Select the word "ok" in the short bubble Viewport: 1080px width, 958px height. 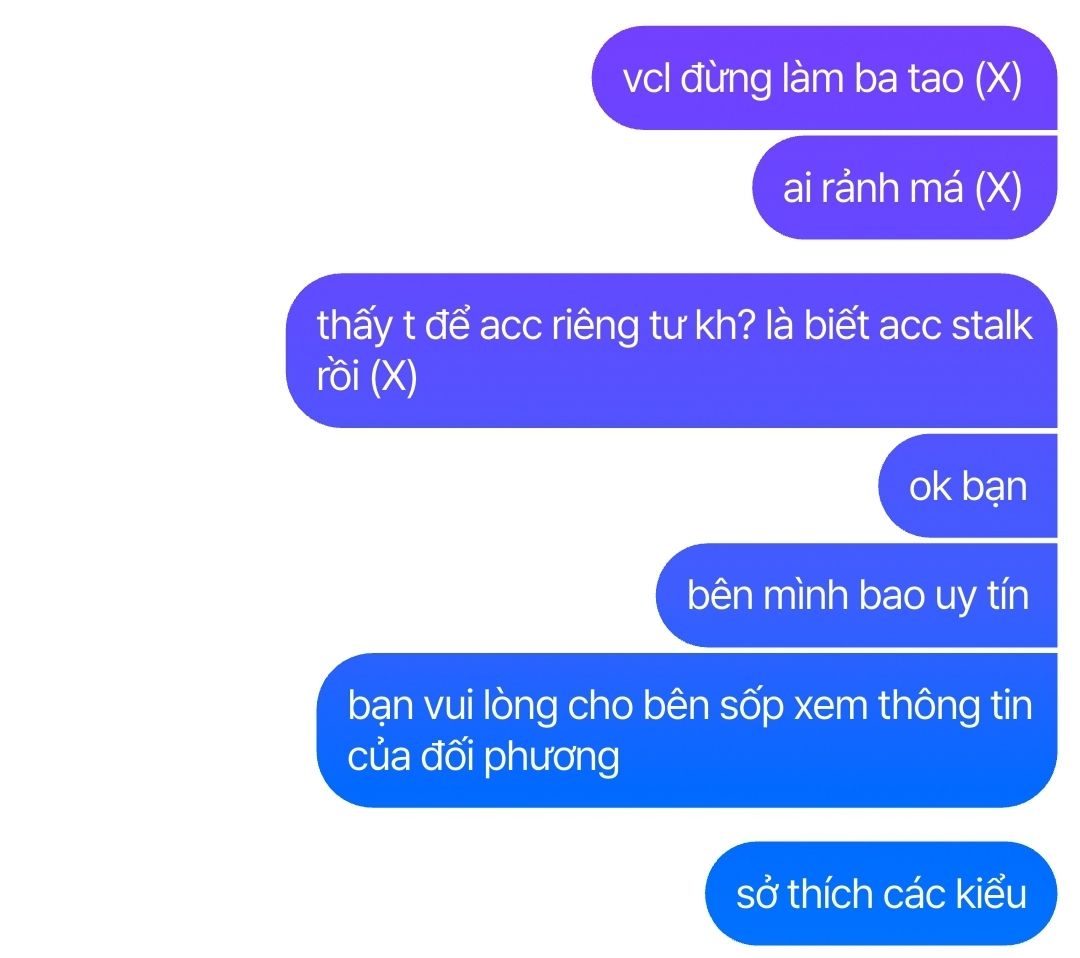pos(930,486)
